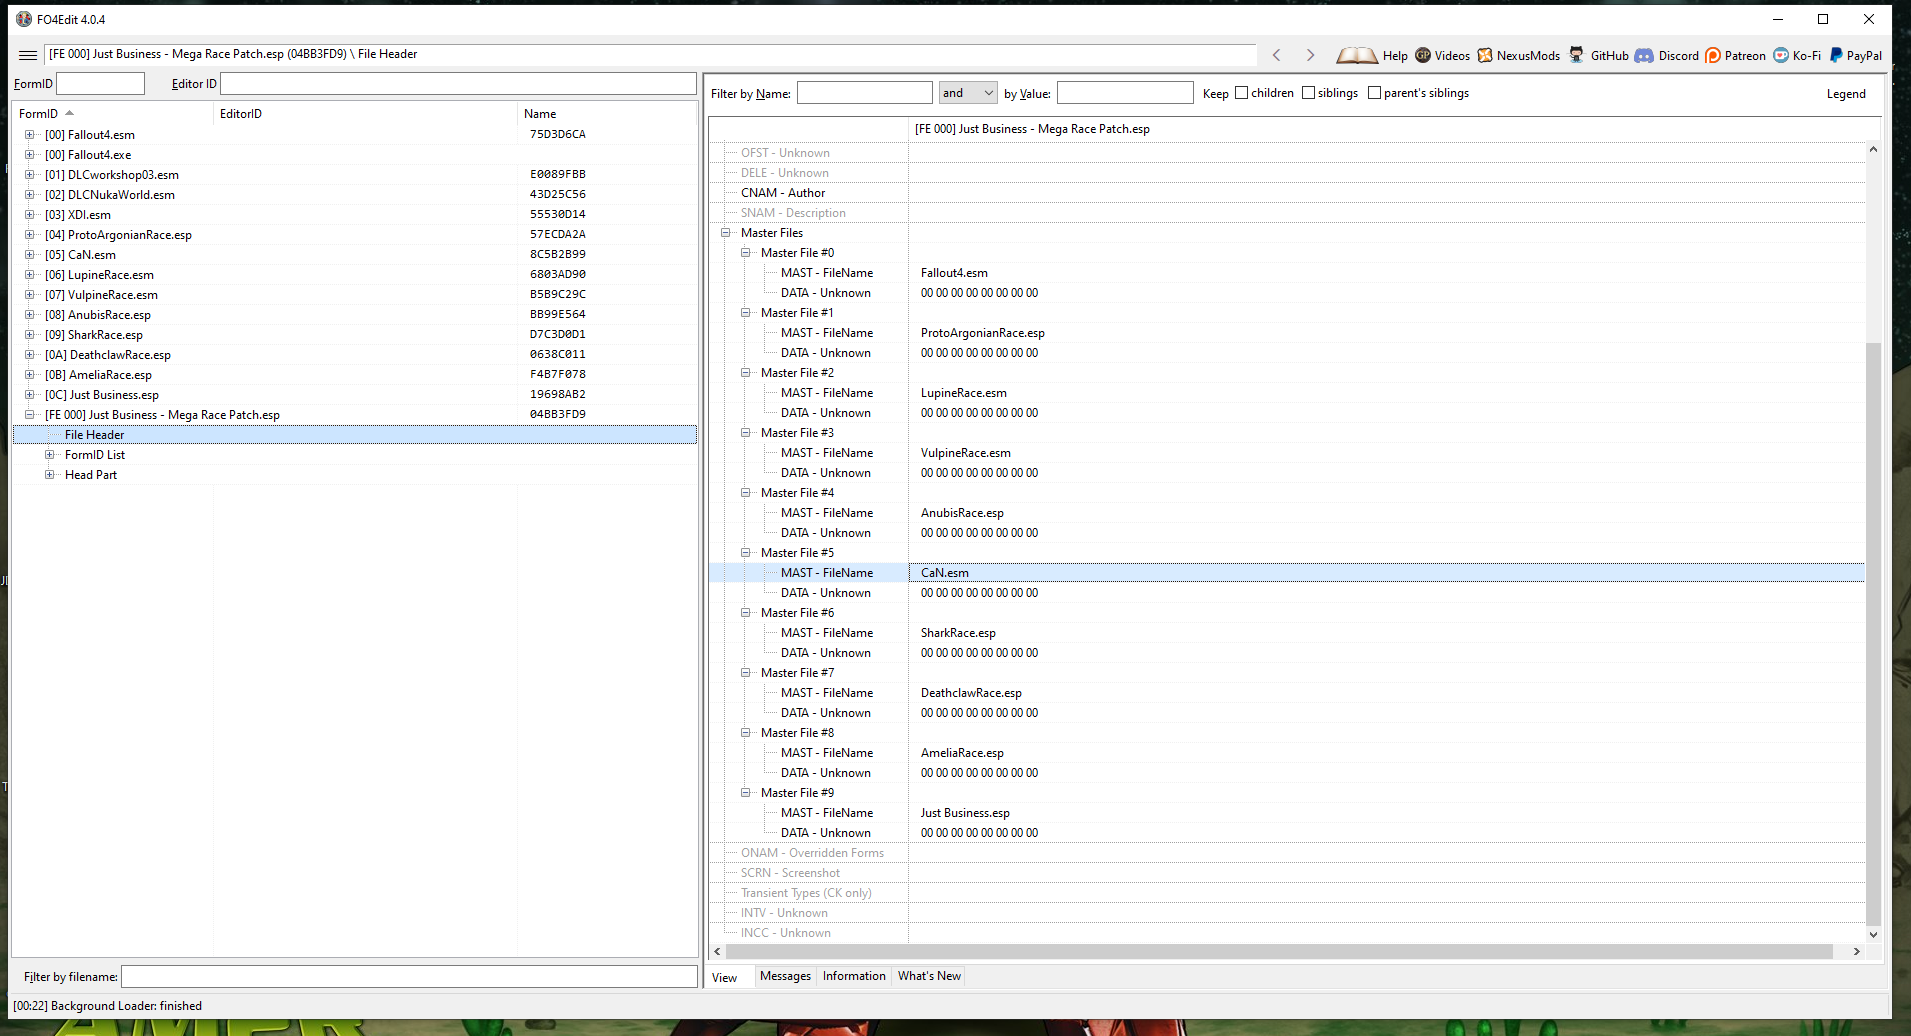Viewport: 1911px width, 1036px height.
Task: Switch to the What's New tab
Action: coord(929,976)
